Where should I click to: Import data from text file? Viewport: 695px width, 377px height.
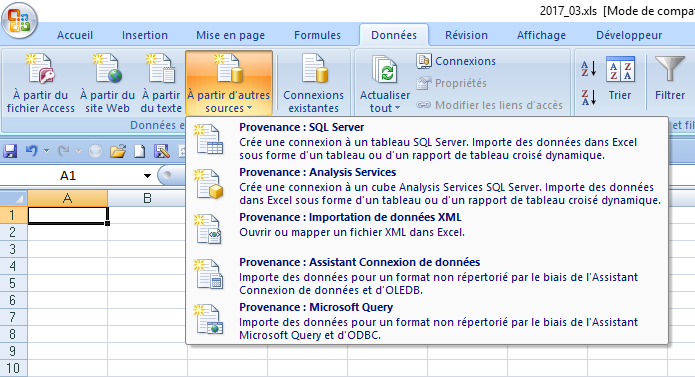point(161,83)
